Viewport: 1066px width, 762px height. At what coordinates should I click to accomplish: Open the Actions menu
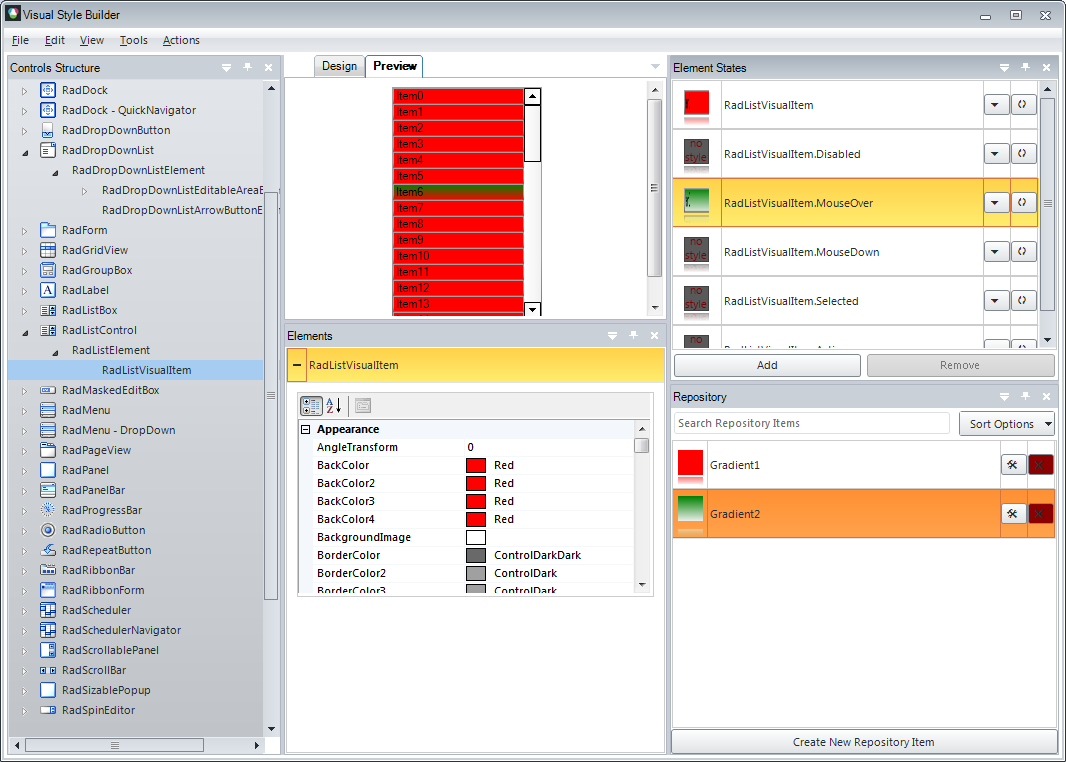click(x=181, y=40)
